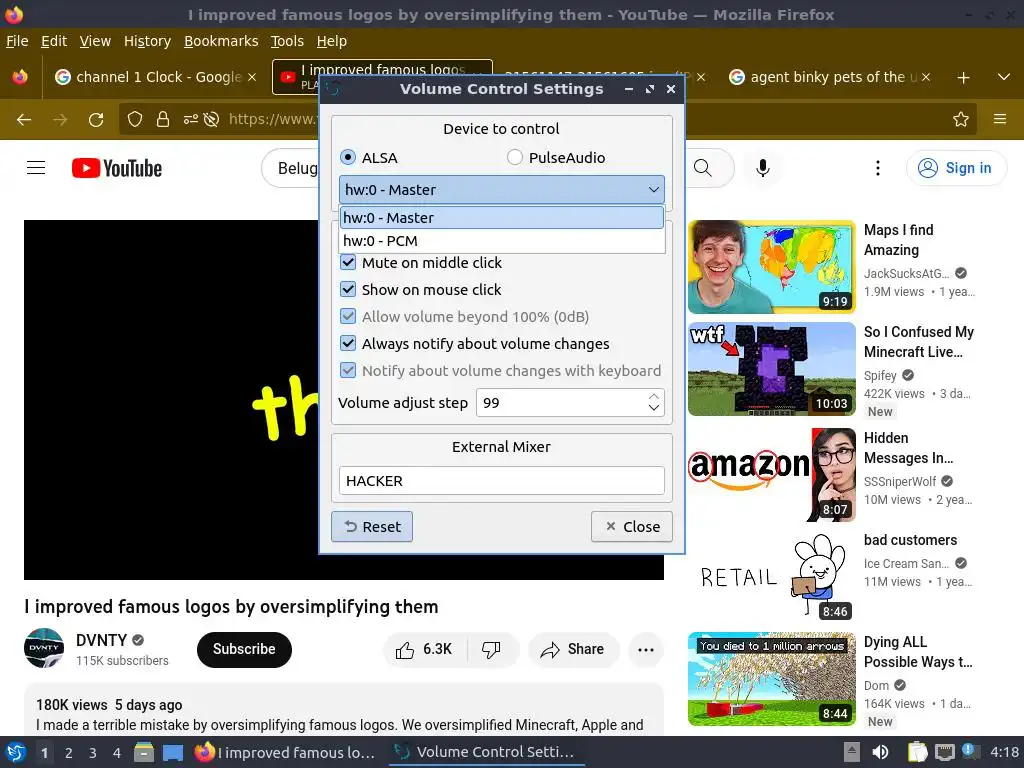The width and height of the screenshot is (1024, 768).
Task: Click the taskbar network monitor icon
Action: (x=944, y=752)
